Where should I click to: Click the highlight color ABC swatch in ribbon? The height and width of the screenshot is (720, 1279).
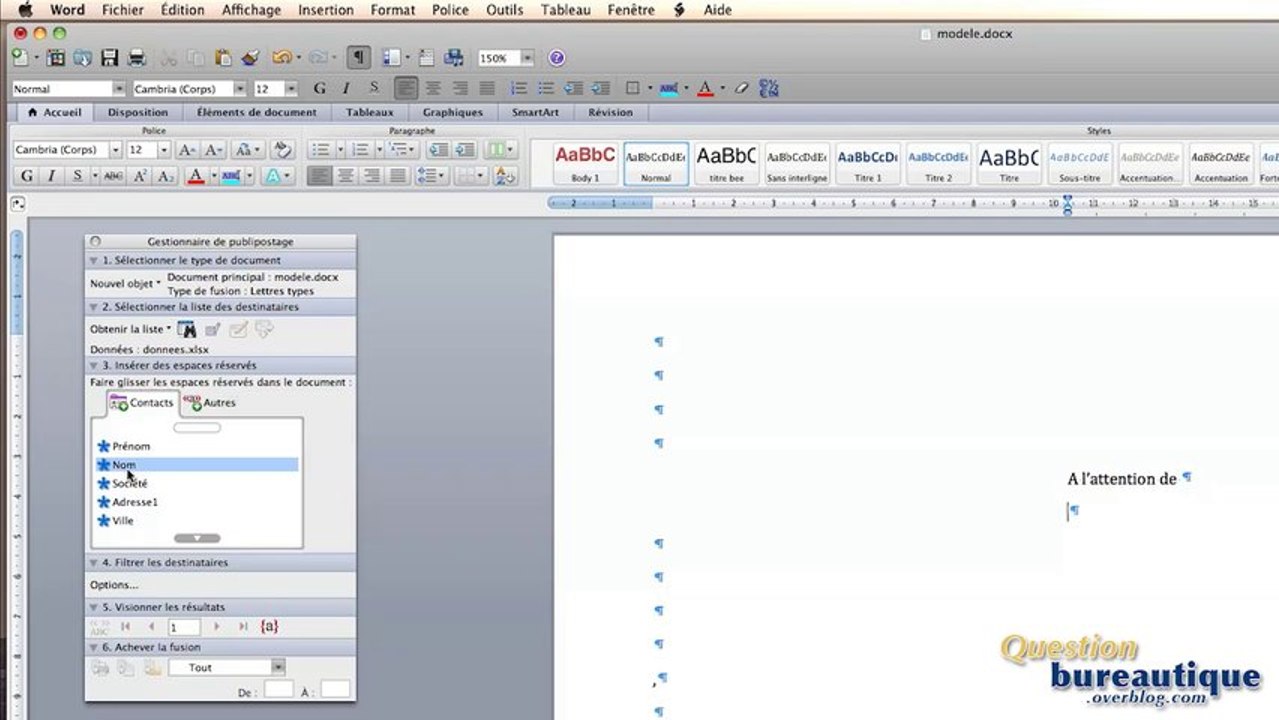(231, 176)
